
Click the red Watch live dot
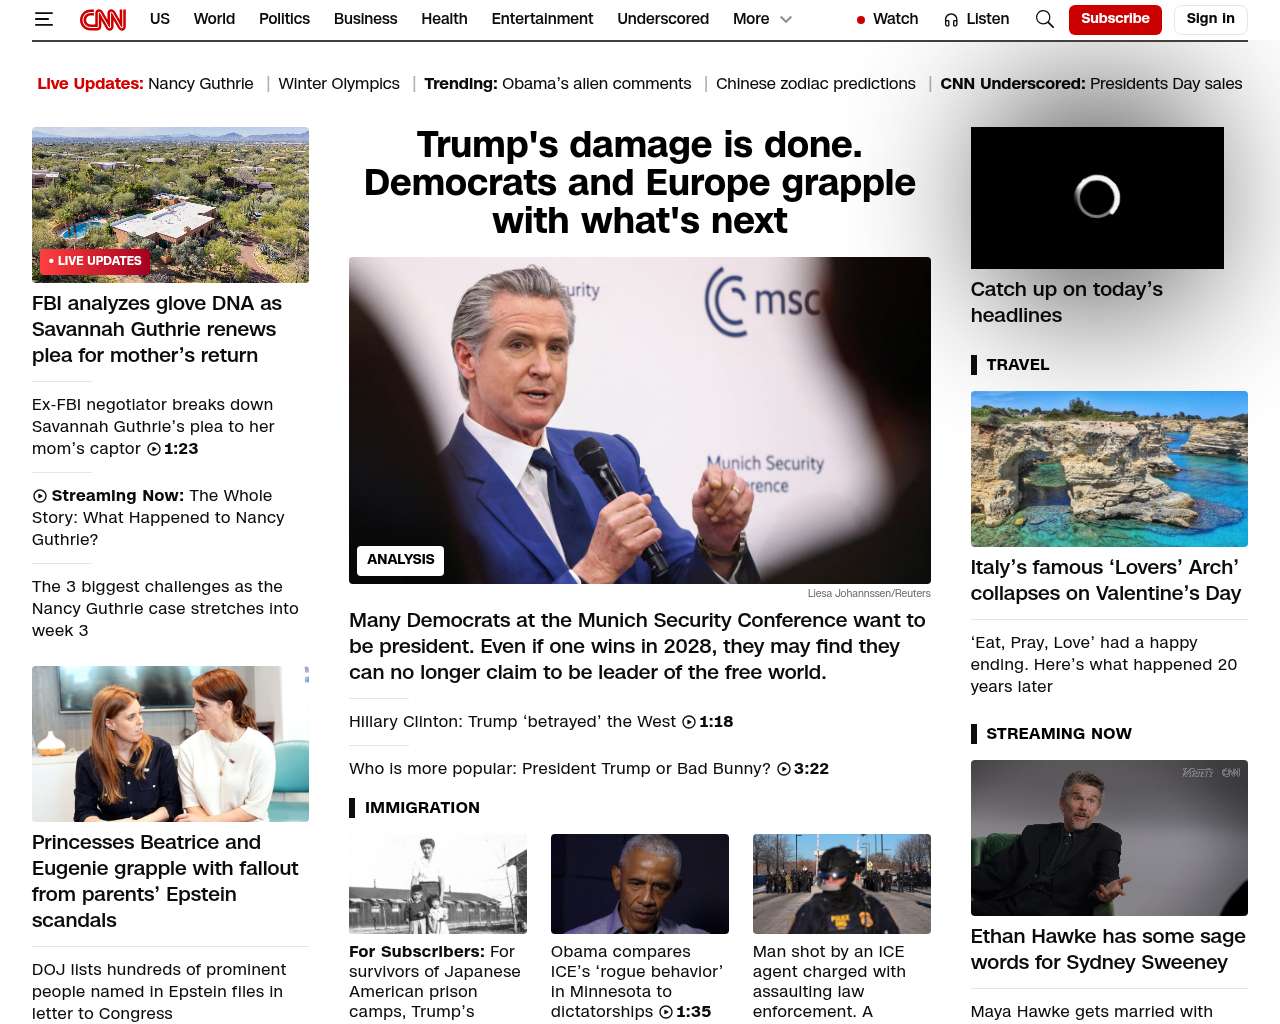click(860, 20)
